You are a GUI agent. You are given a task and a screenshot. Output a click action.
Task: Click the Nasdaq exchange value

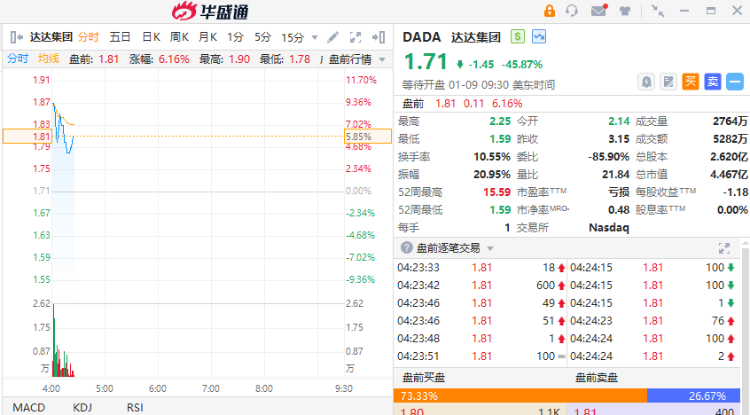tap(608, 228)
